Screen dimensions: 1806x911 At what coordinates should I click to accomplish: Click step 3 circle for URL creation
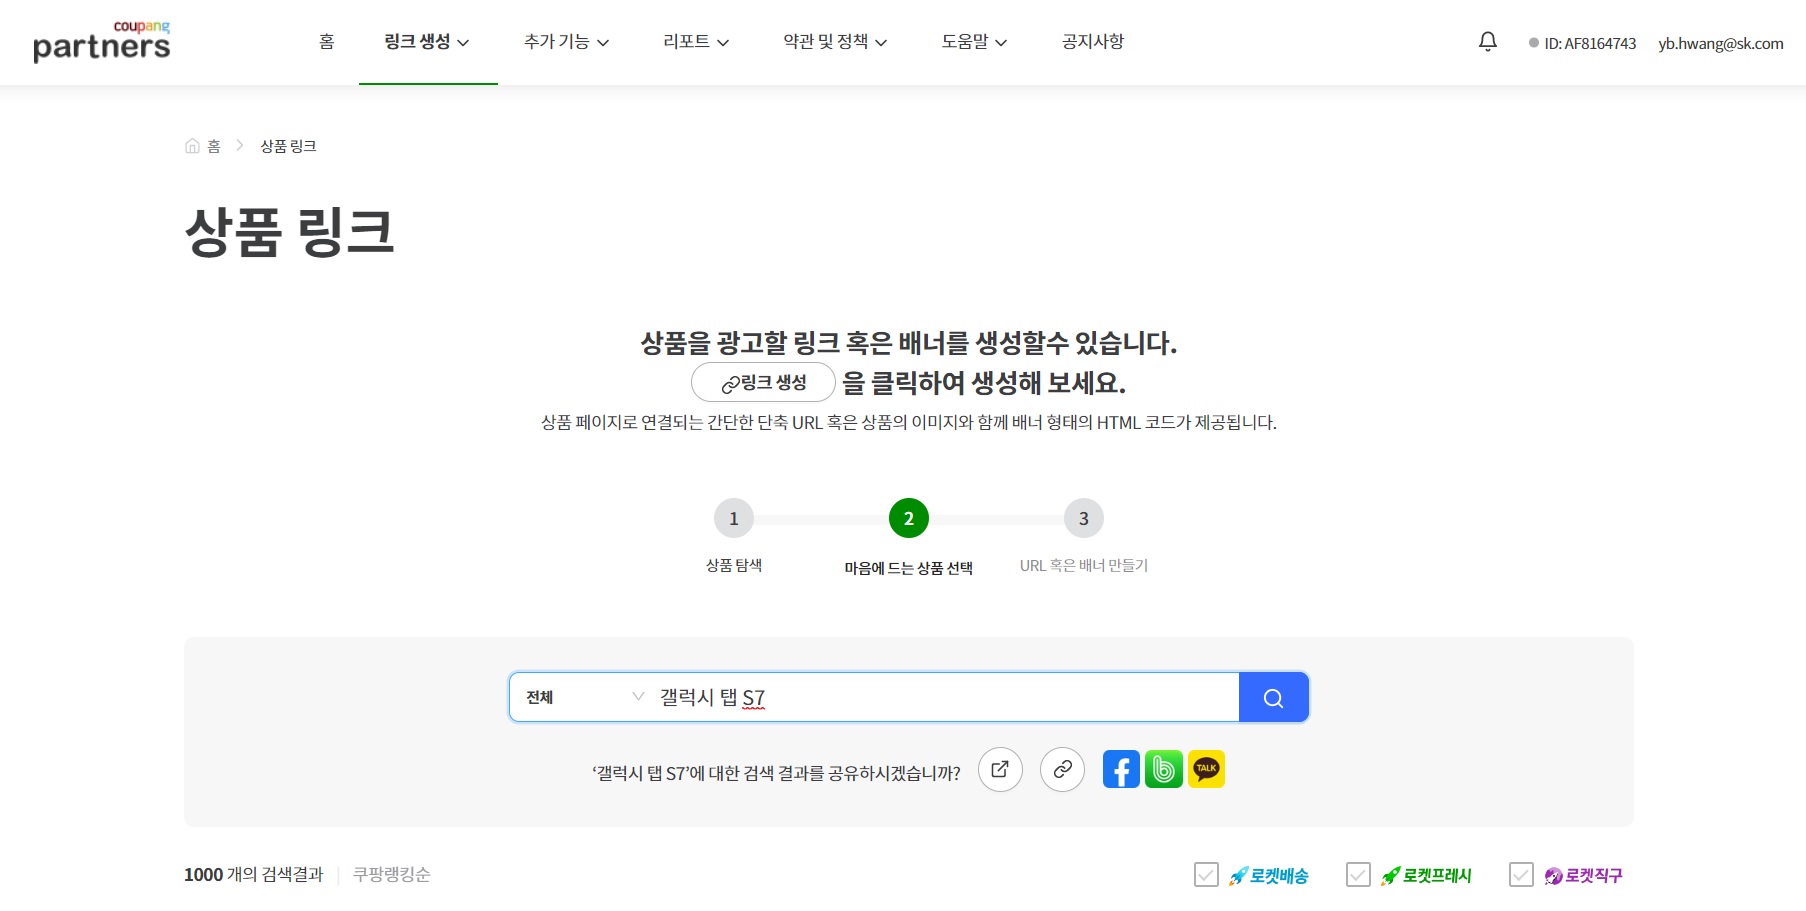point(1083,518)
